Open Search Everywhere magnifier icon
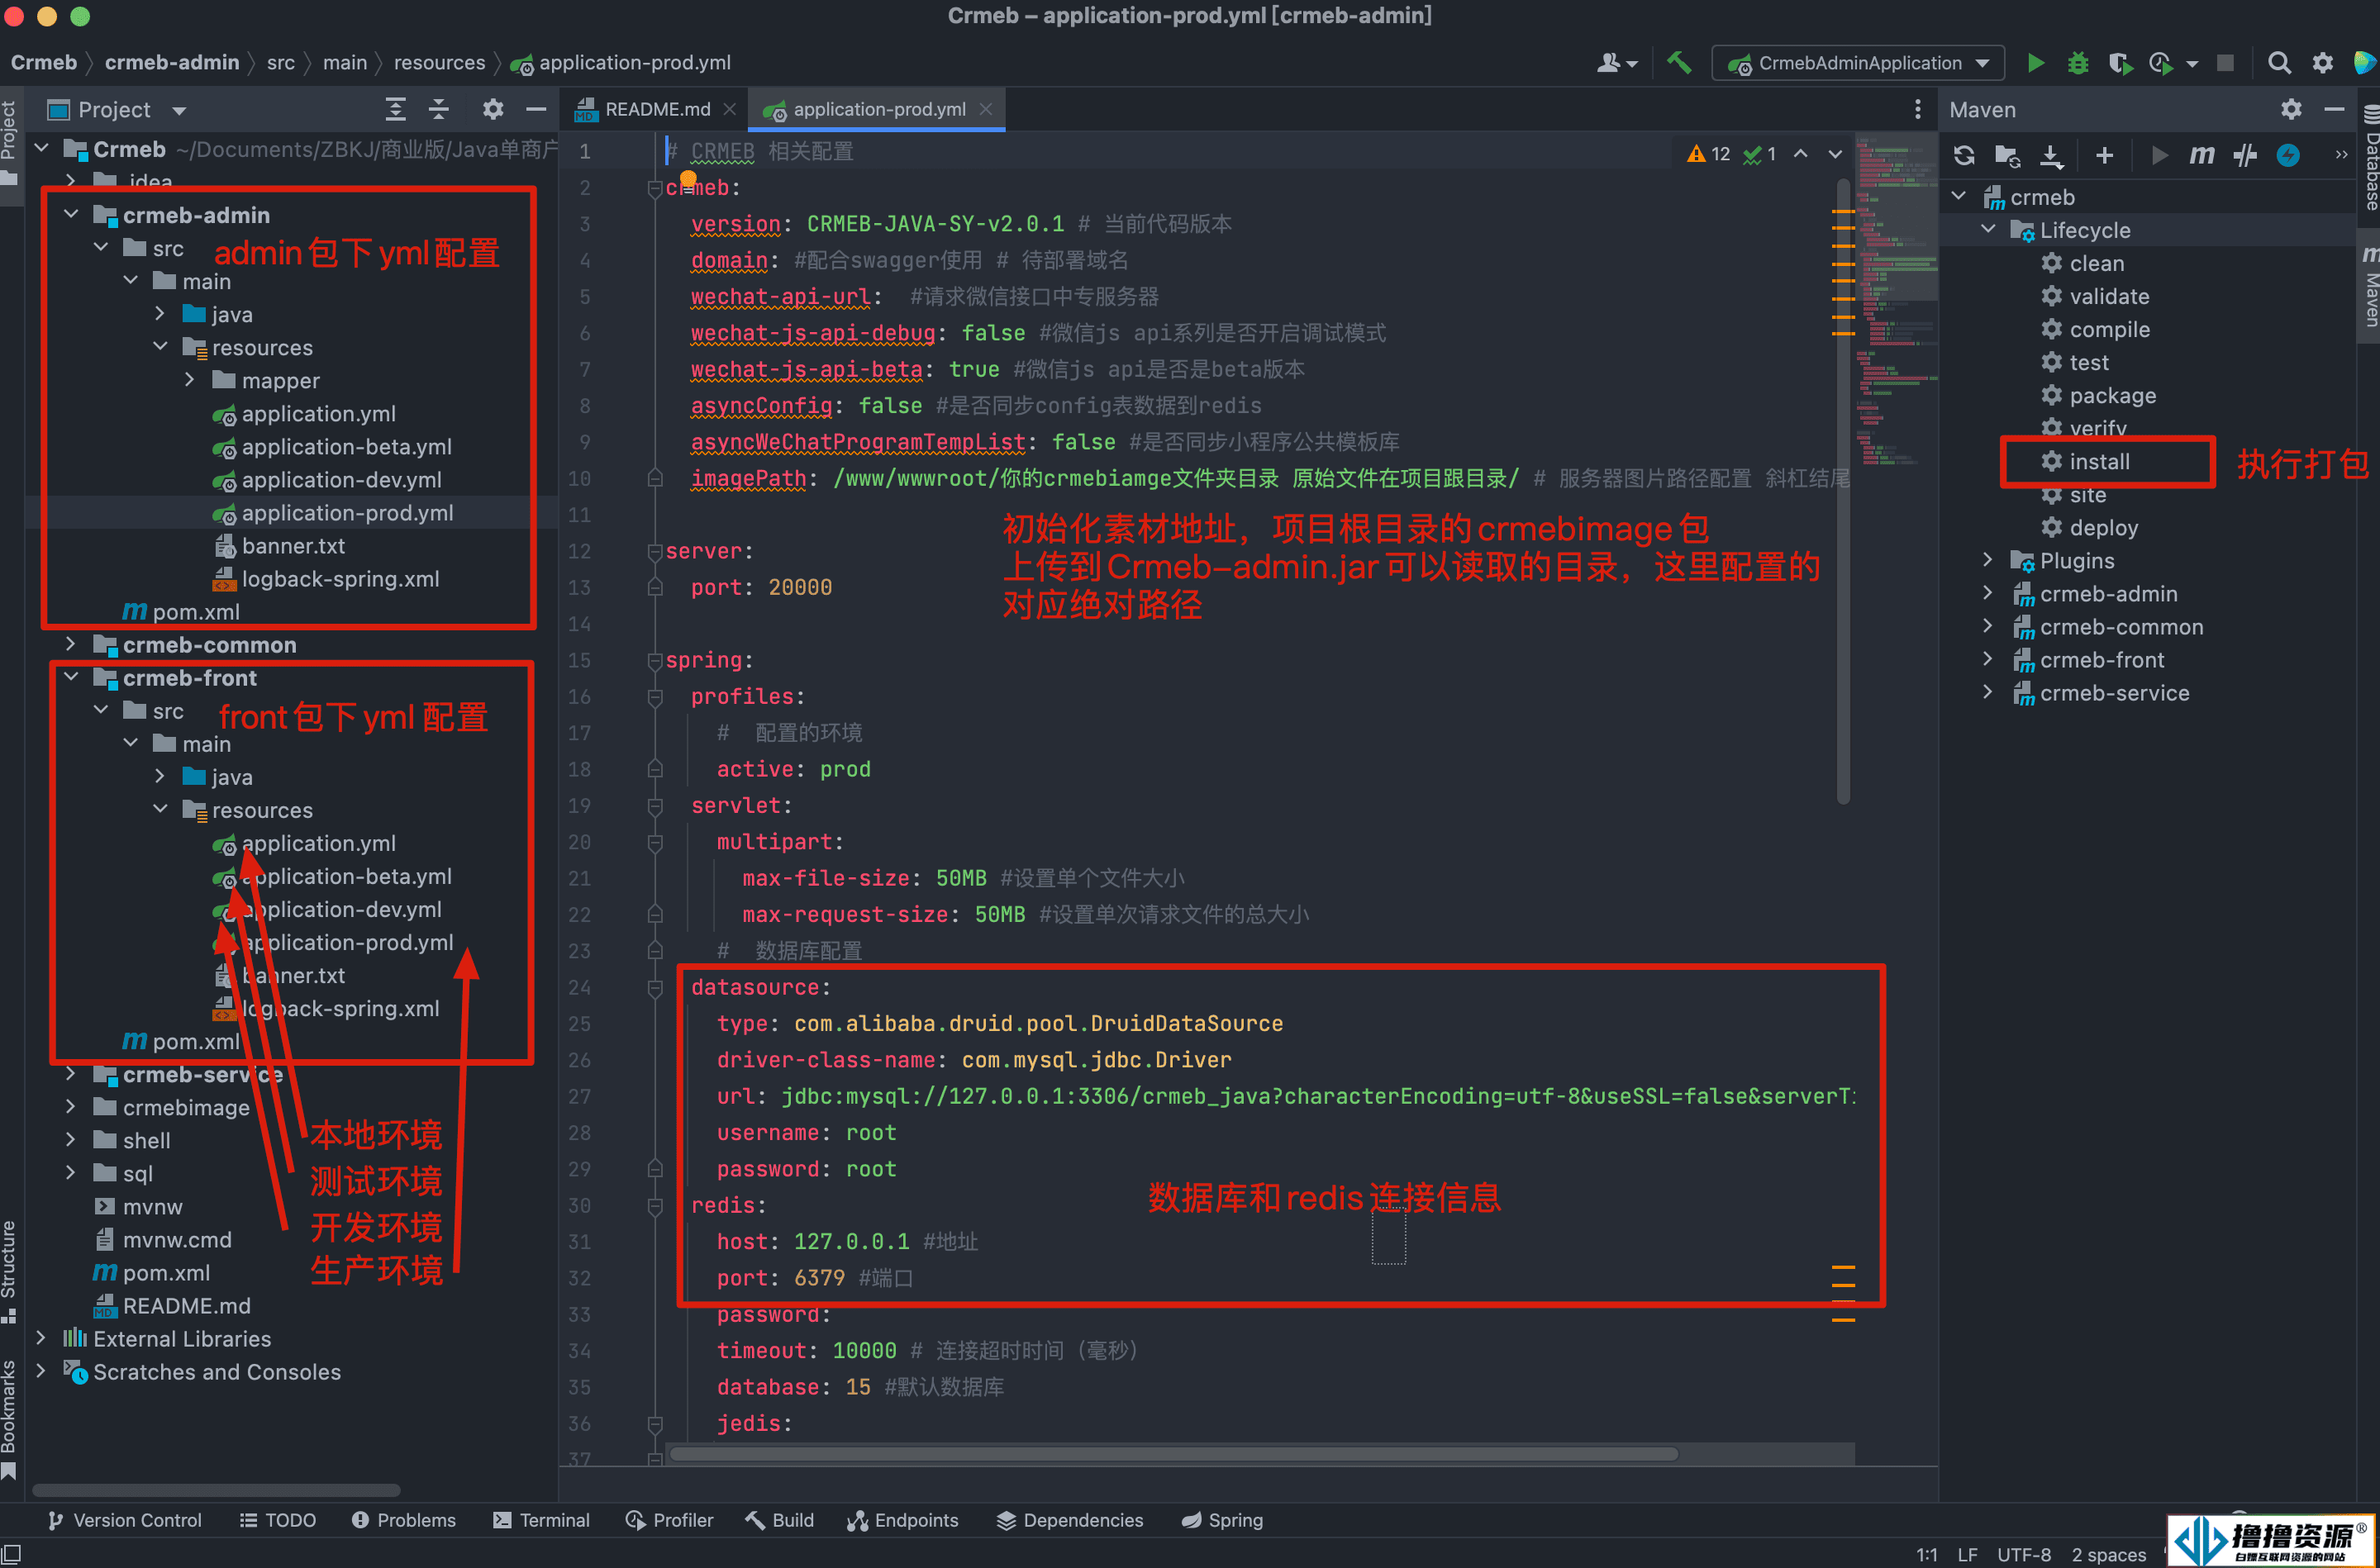Viewport: 2380px width, 1568px height. pos(2279,63)
